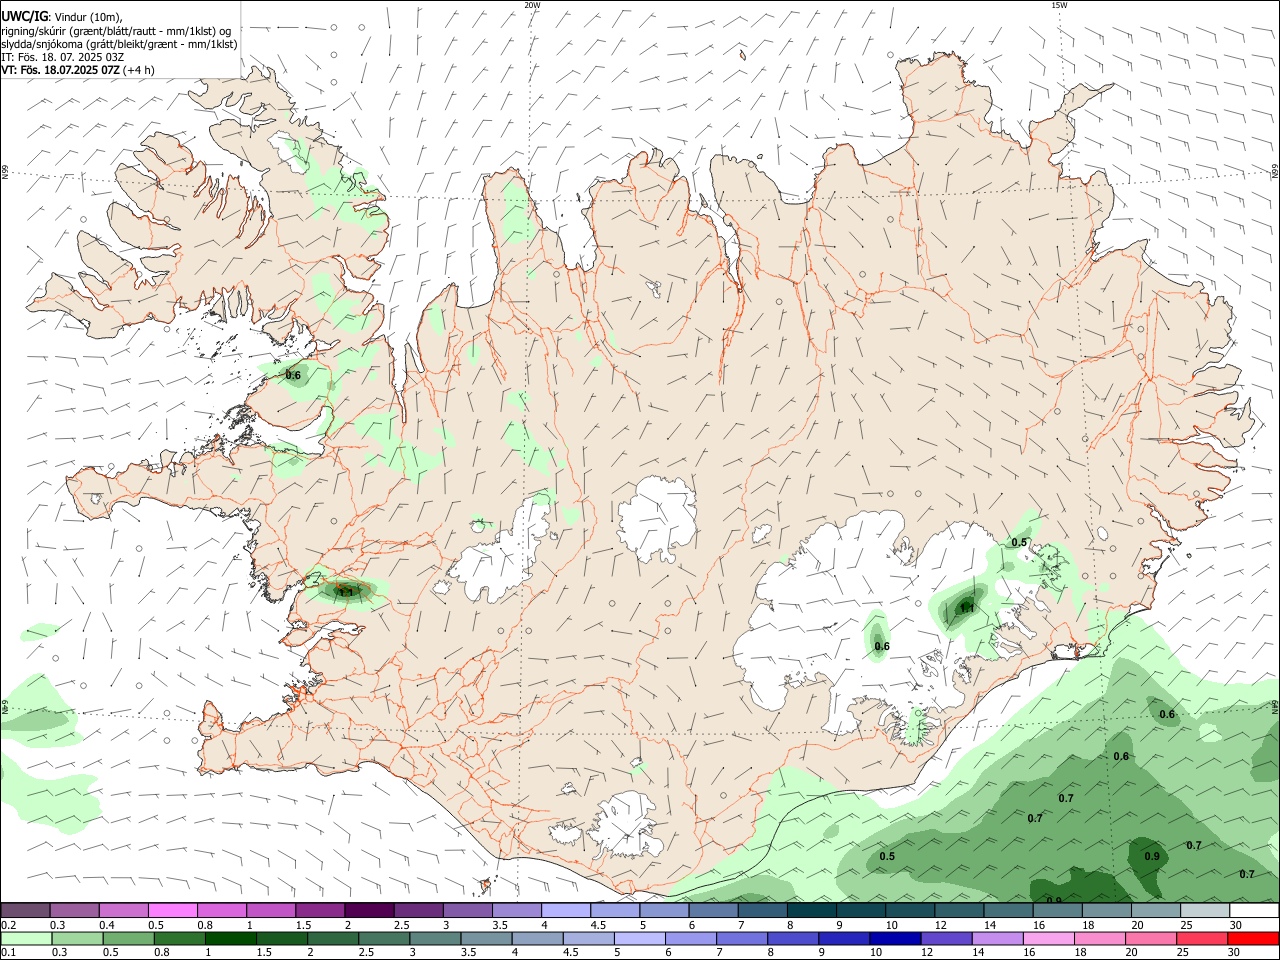
Task: Select the 'rigning/skúrir (grænt/blátt/rautt - mm/1klst) og' line
Action: click(116, 31)
